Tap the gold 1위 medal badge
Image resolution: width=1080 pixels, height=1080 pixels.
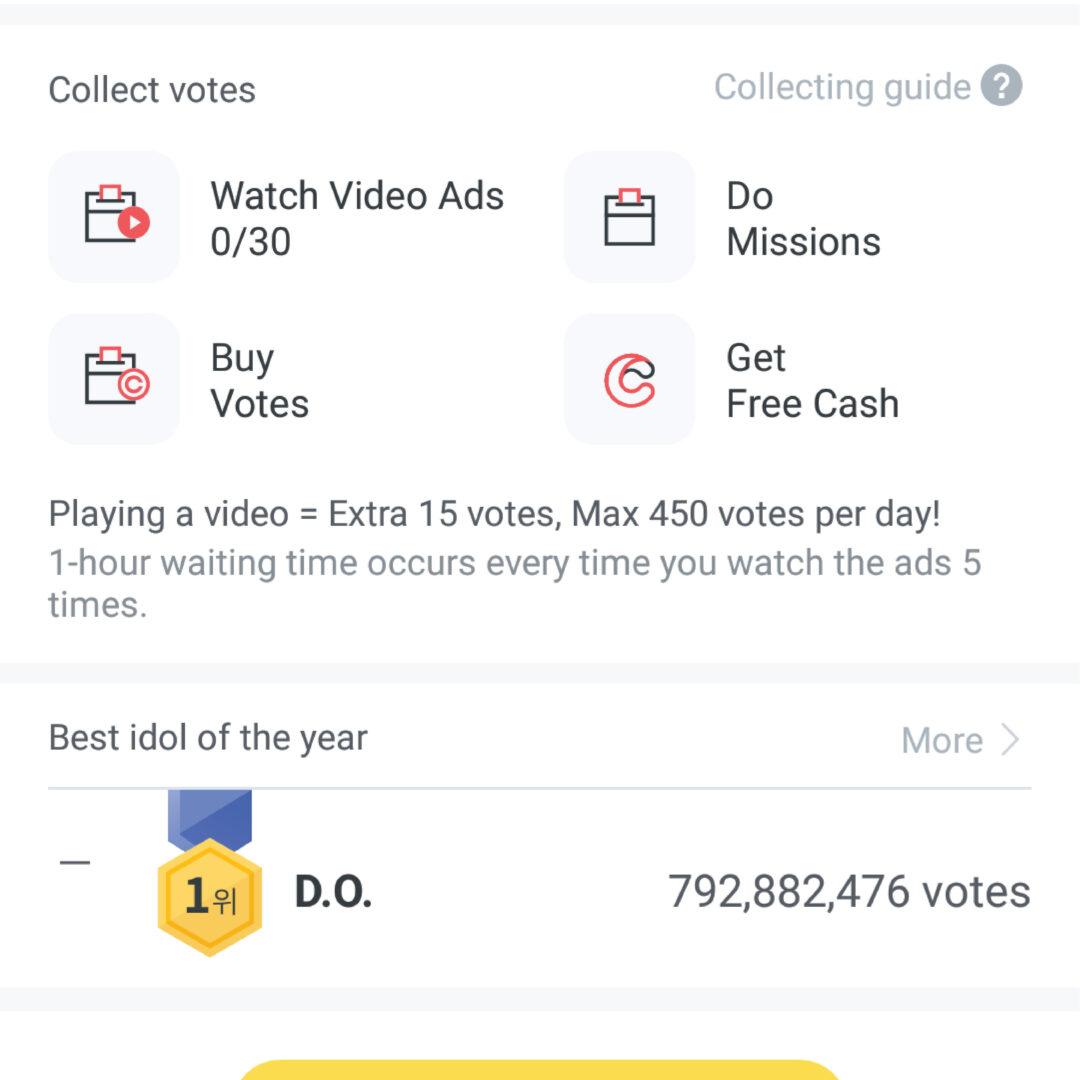click(x=210, y=896)
